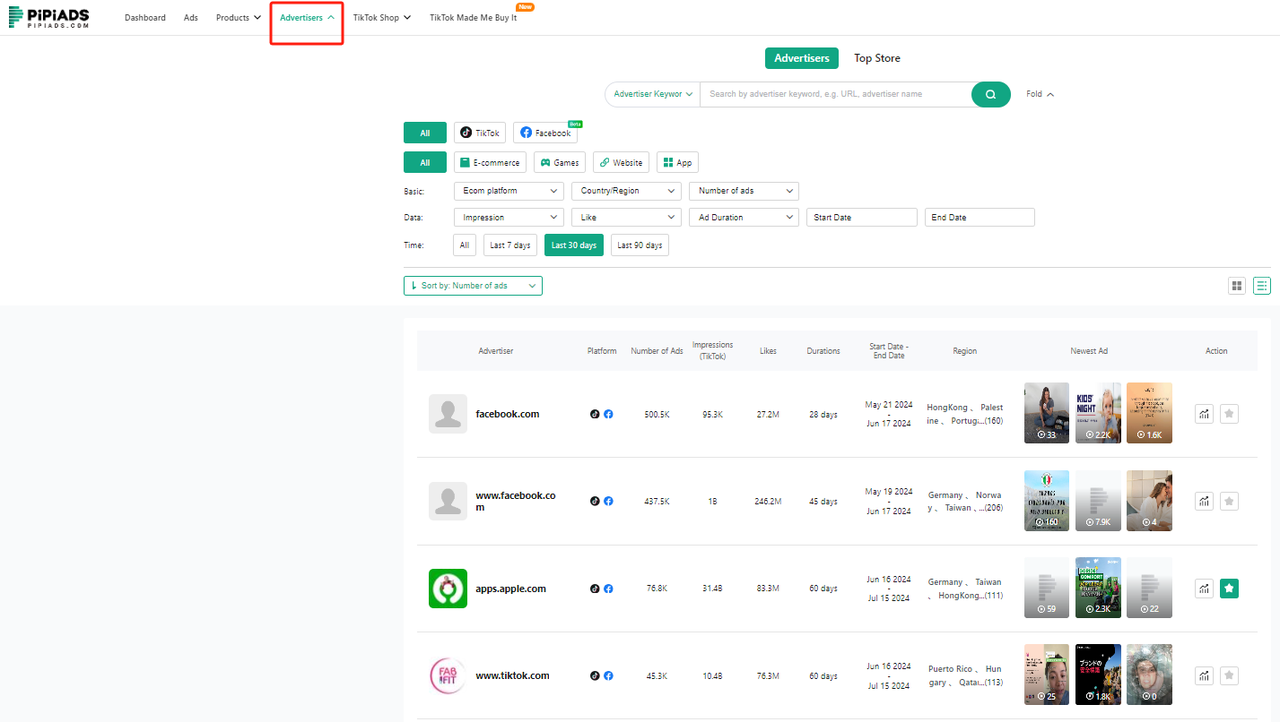Open the 160 ad thumbnail in www.facebook.com row
Image resolution: width=1280 pixels, height=722 pixels.
[x=1047, y=501]
